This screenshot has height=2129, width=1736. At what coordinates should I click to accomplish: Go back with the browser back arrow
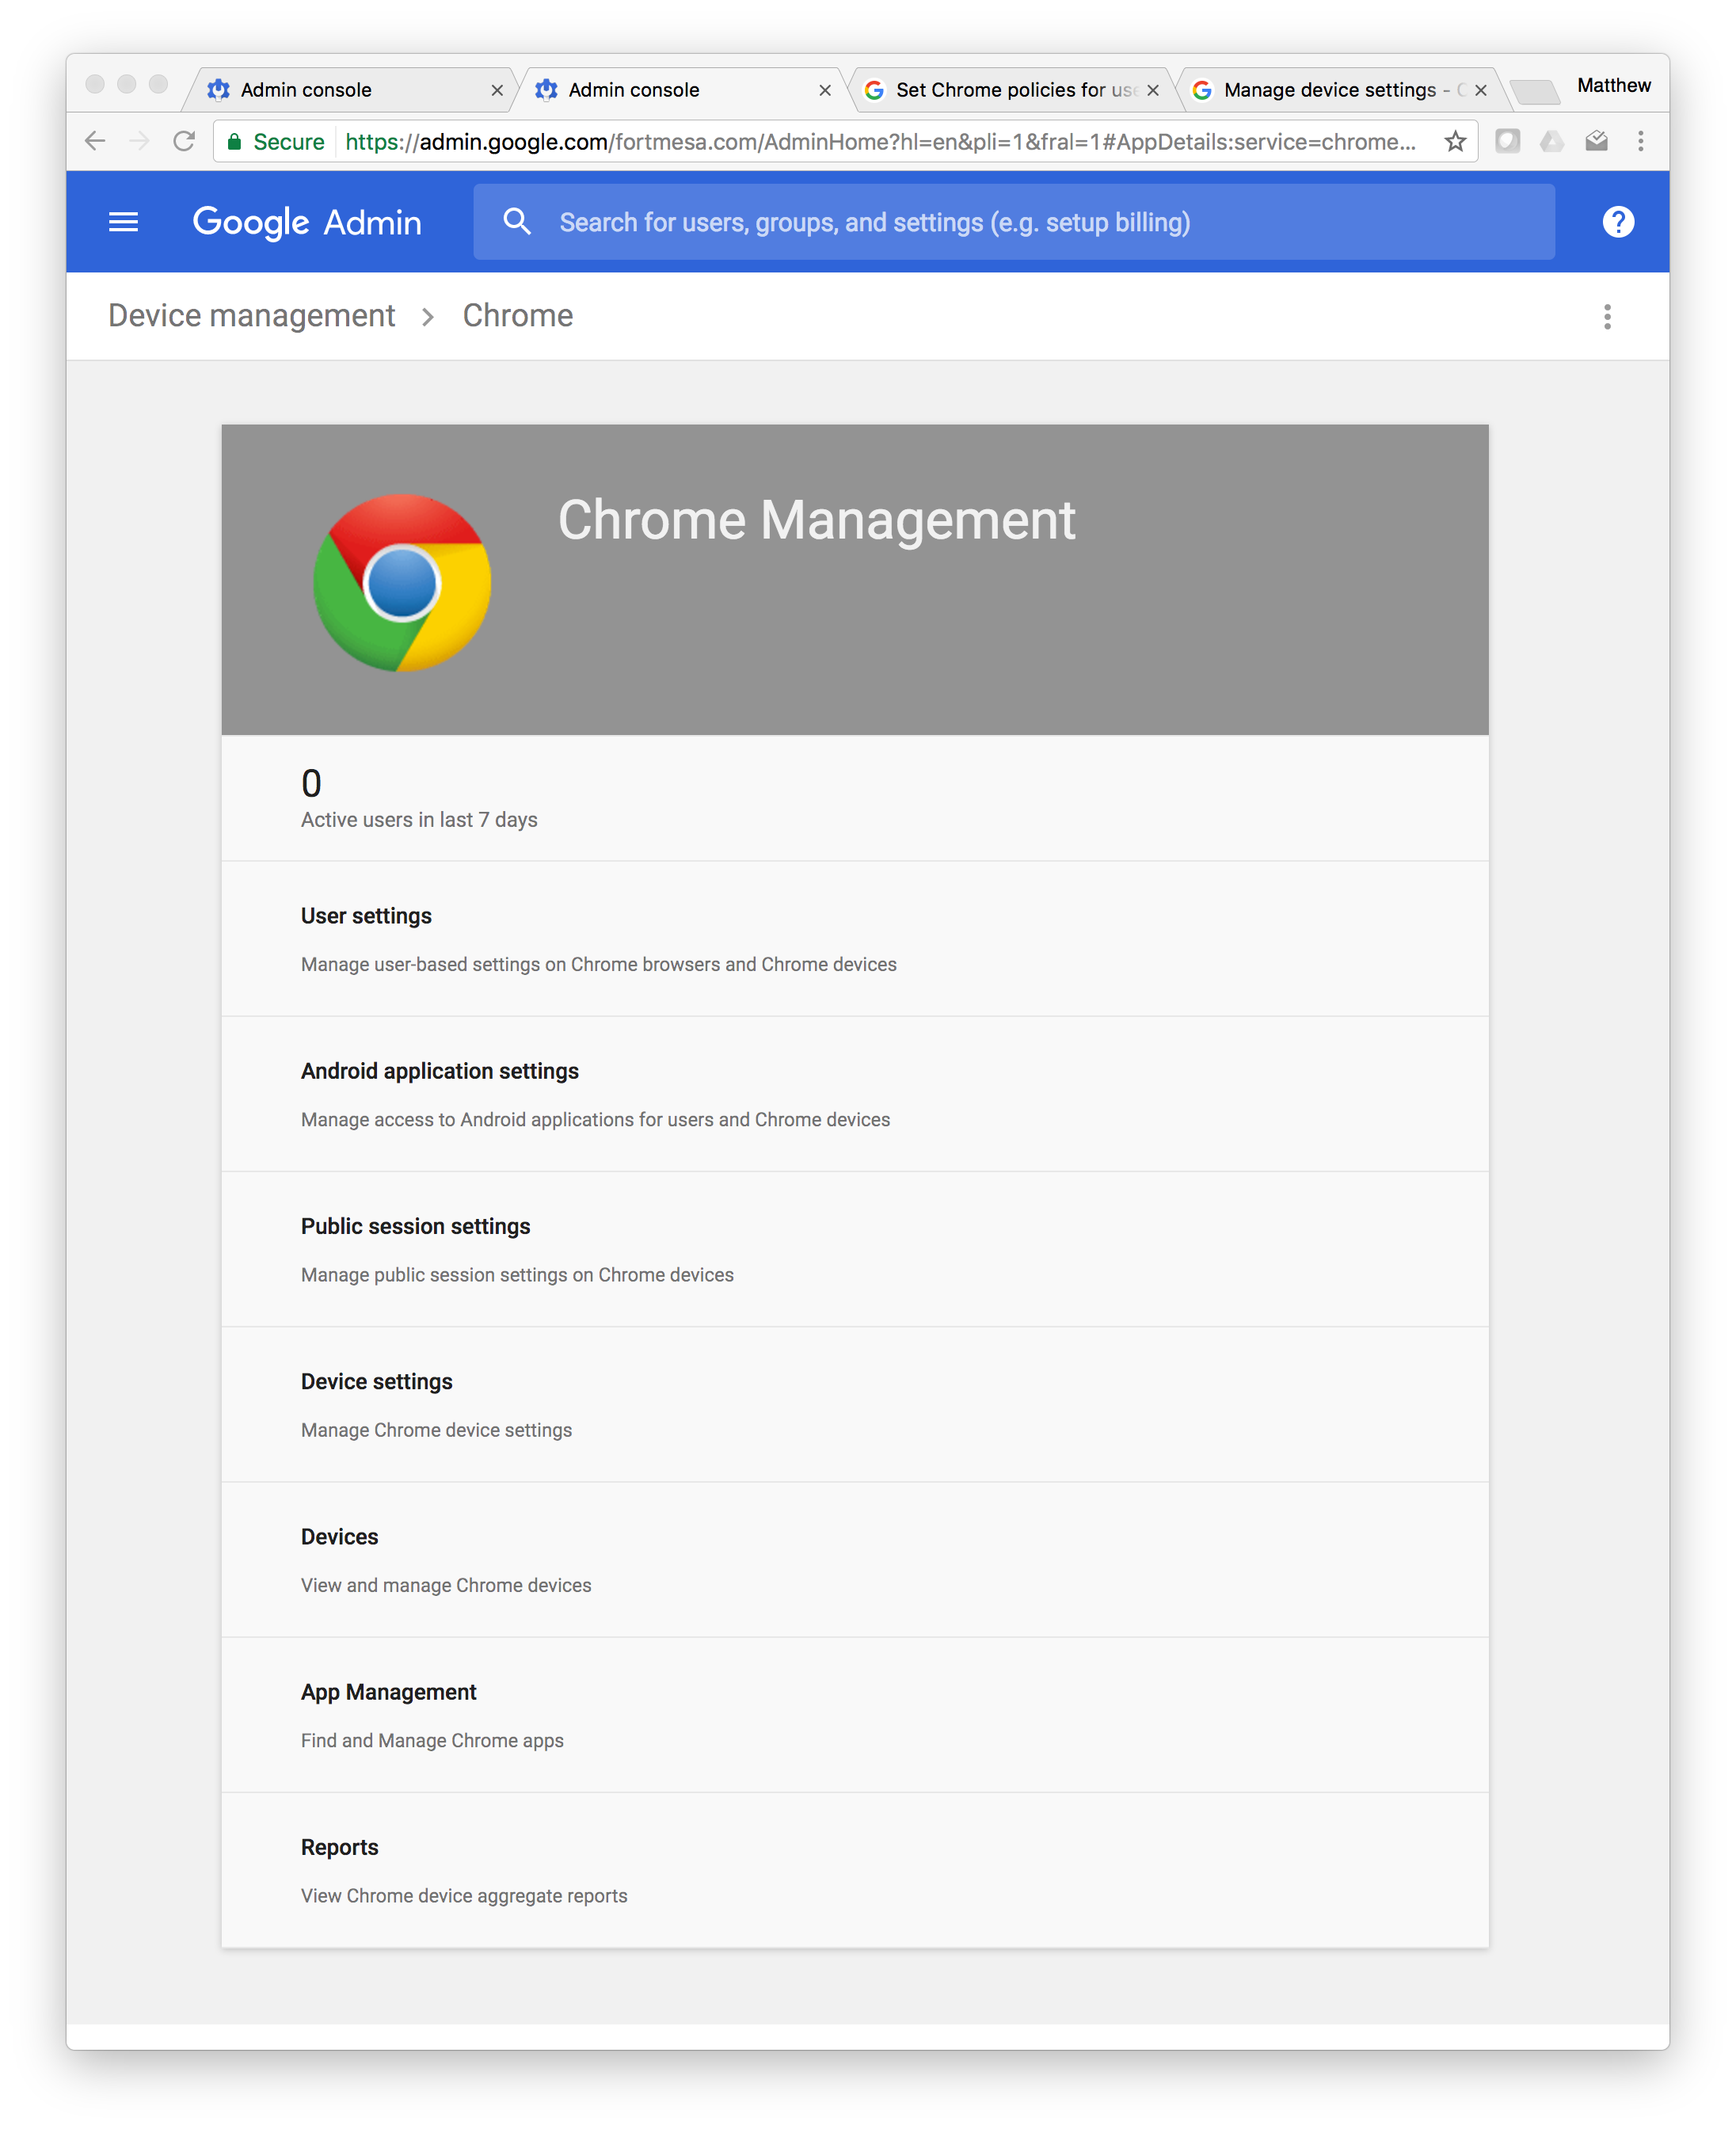click(x=95, y=141)
